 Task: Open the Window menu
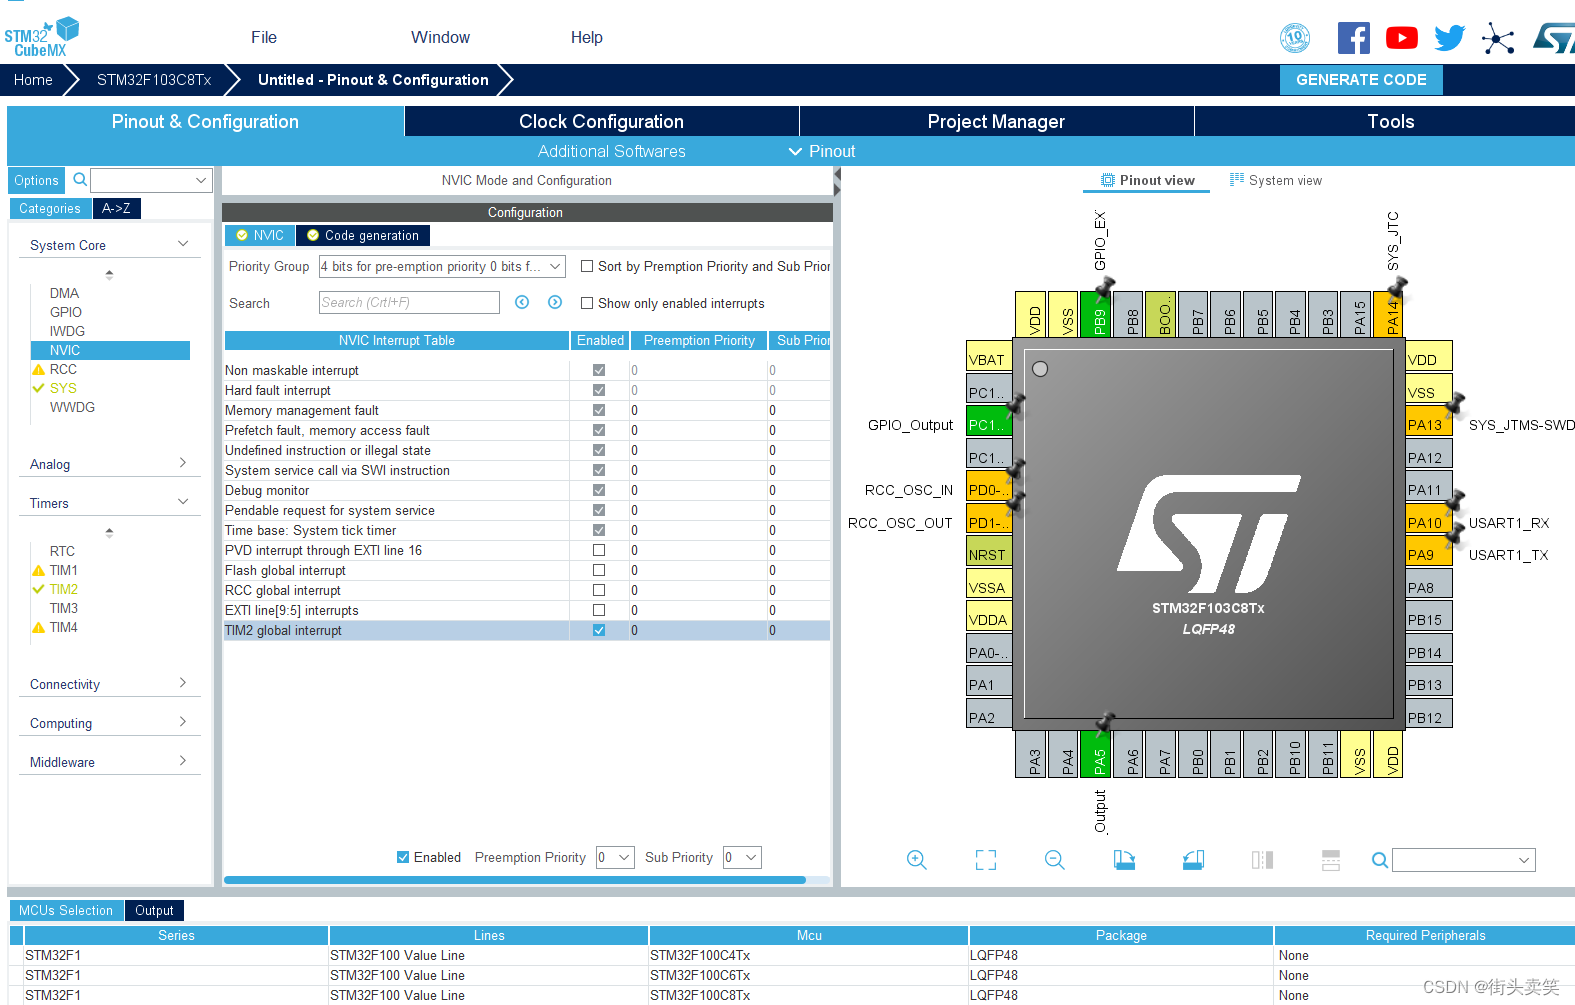440,37
